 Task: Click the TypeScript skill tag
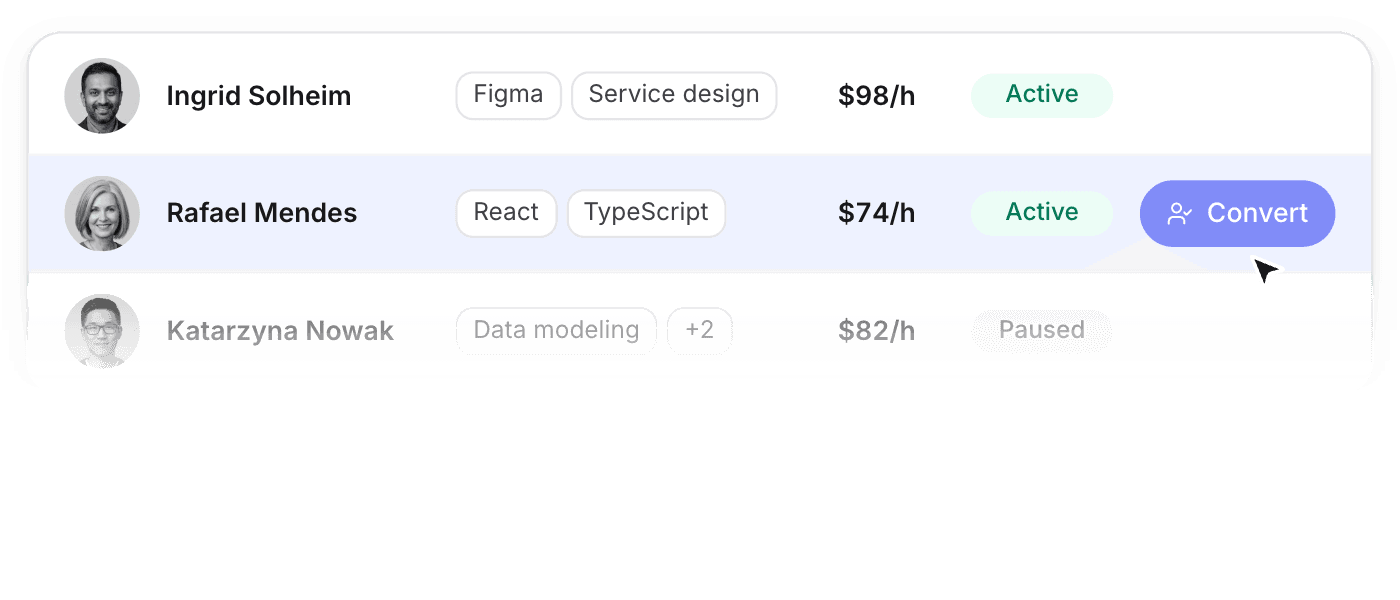point(646,213)
